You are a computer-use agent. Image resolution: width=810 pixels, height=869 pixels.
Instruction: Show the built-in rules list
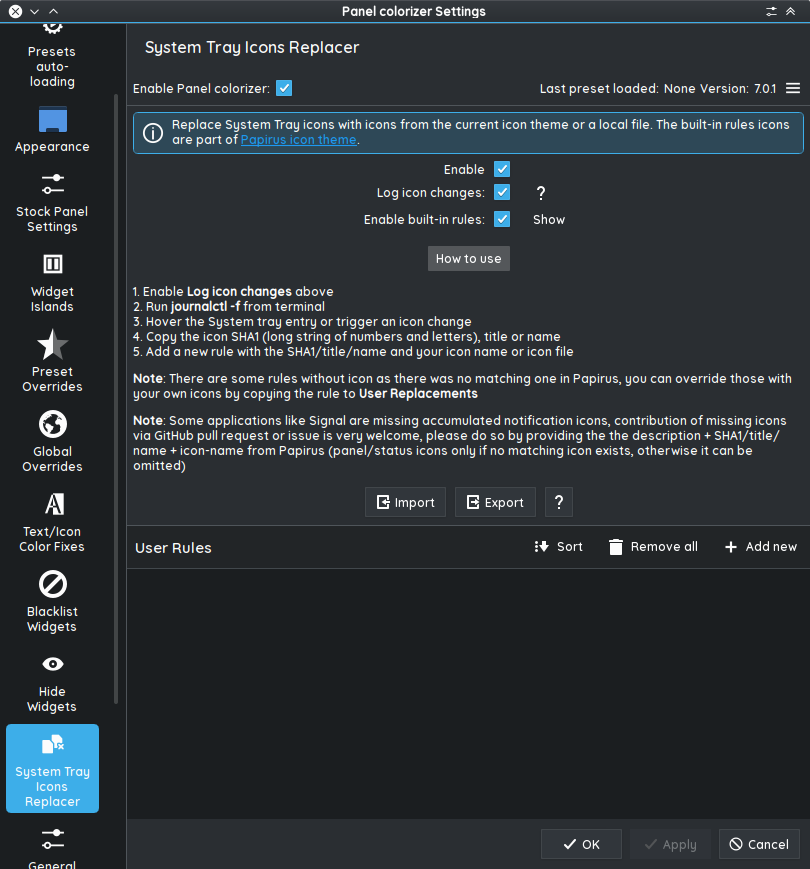pyautogui.click(x=548, y=219)
